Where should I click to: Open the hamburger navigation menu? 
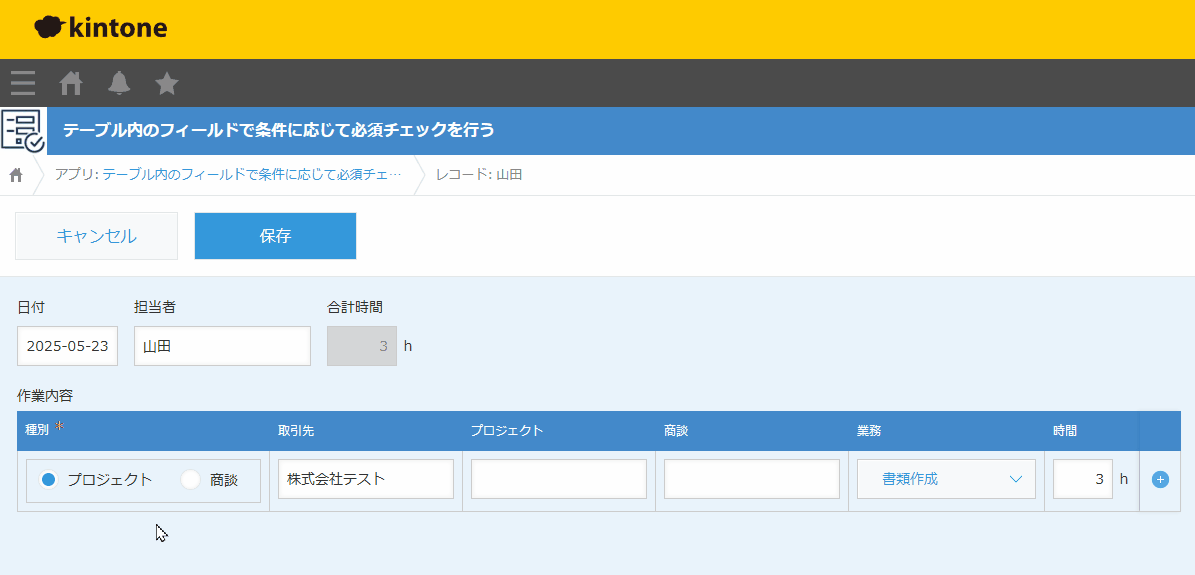click(23, 83)
